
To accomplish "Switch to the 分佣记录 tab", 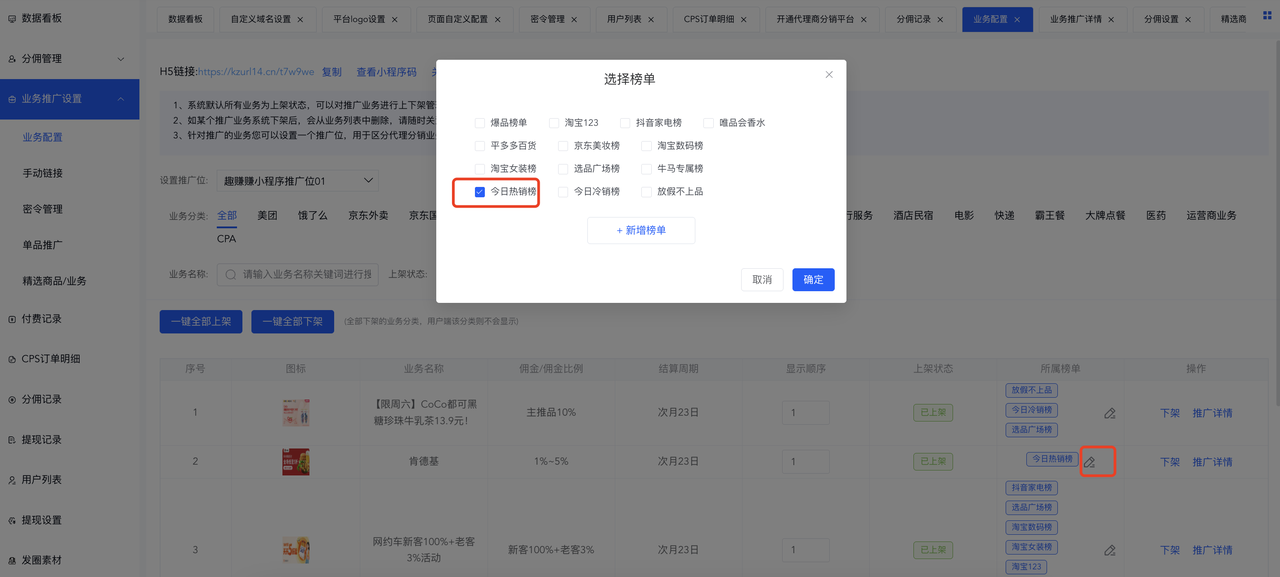I will (912, 19).
